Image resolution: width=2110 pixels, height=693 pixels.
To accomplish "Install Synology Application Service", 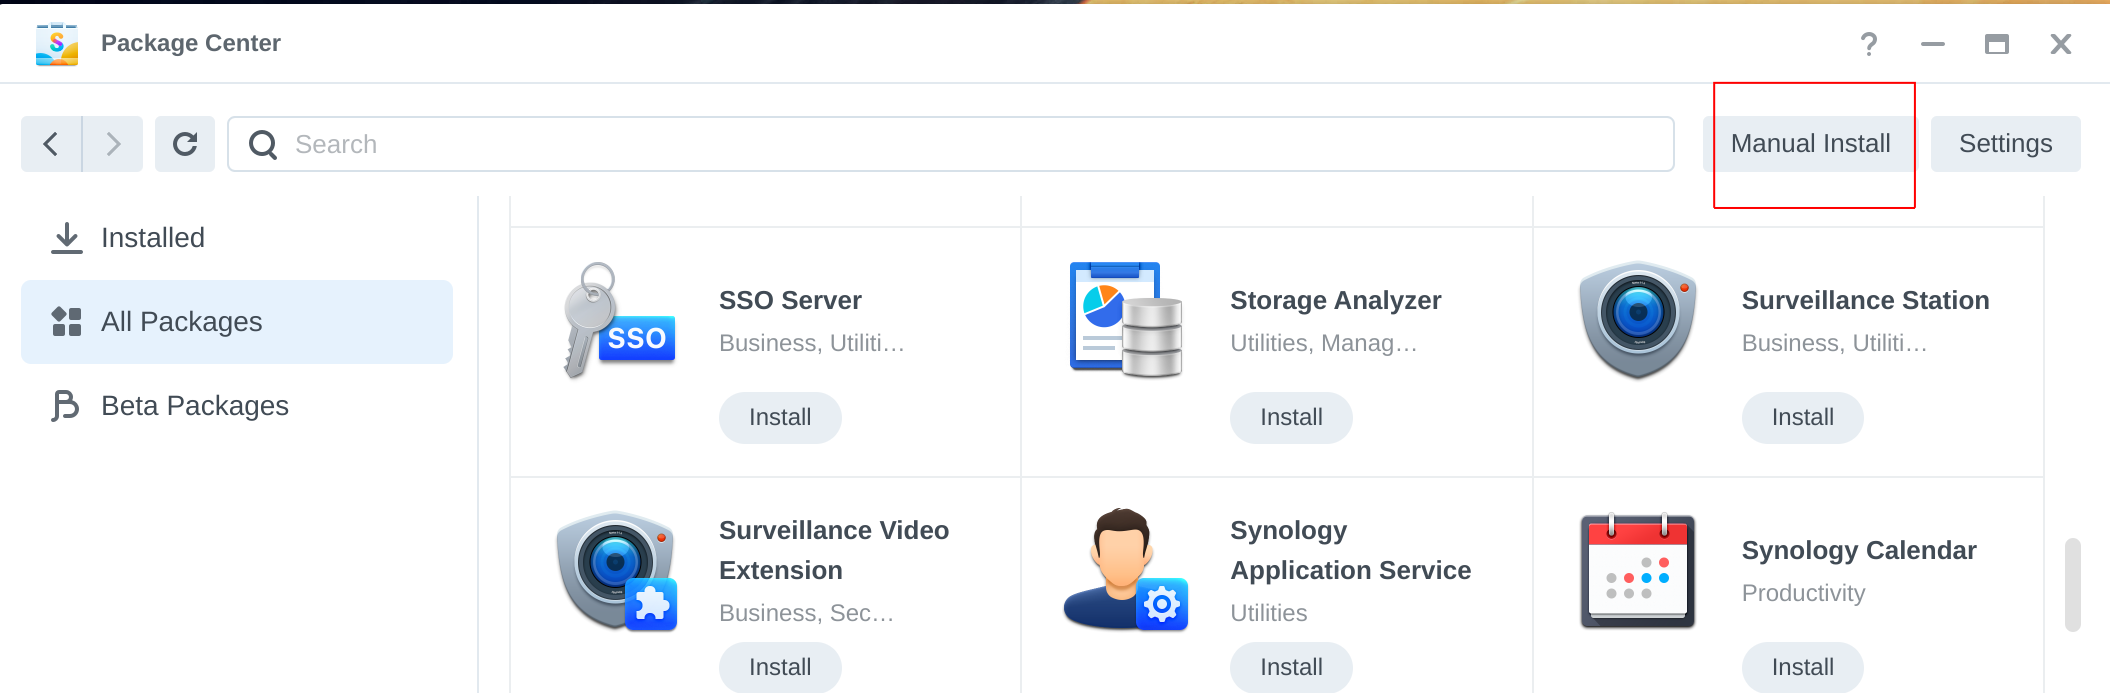I will tap(1291, 667).
